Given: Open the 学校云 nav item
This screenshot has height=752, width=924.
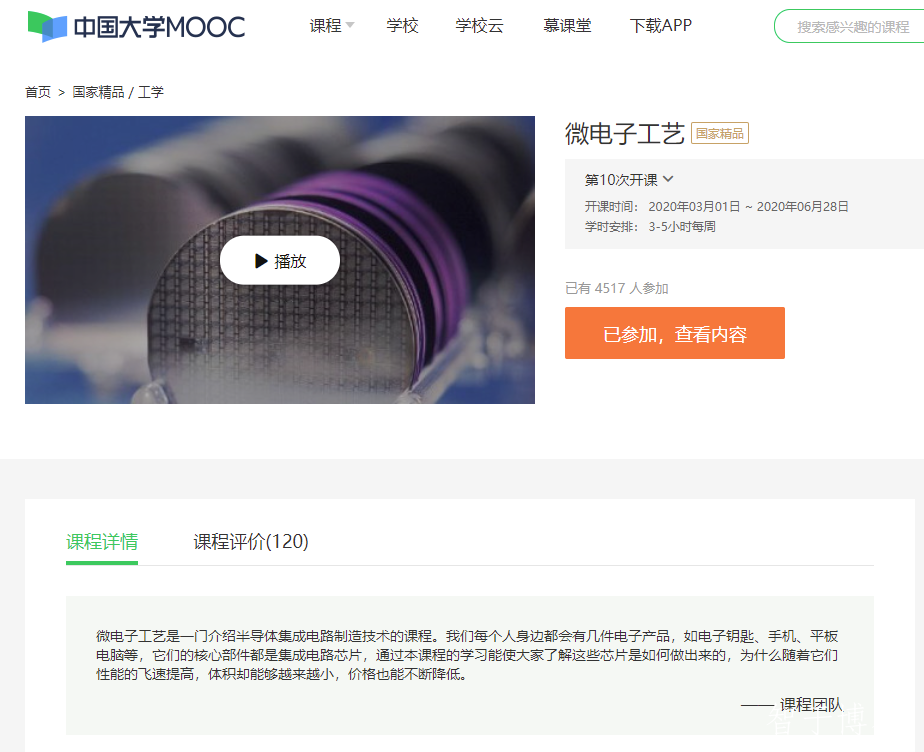Looking at the screenshot, I should click(479, 25).
